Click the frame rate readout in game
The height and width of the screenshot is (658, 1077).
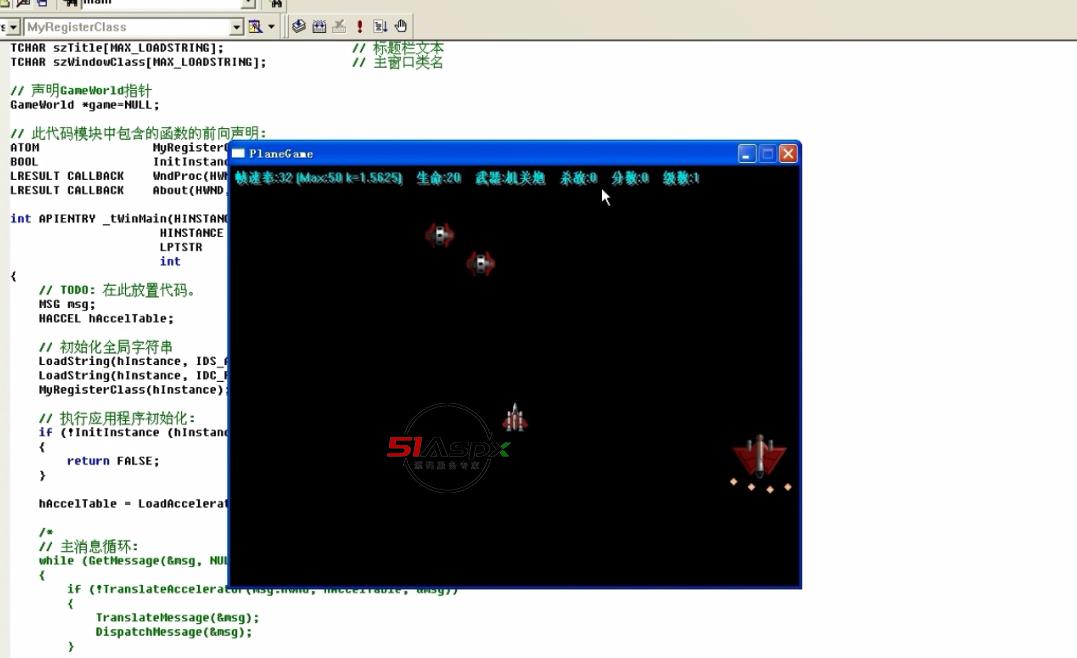pos(319,178)
